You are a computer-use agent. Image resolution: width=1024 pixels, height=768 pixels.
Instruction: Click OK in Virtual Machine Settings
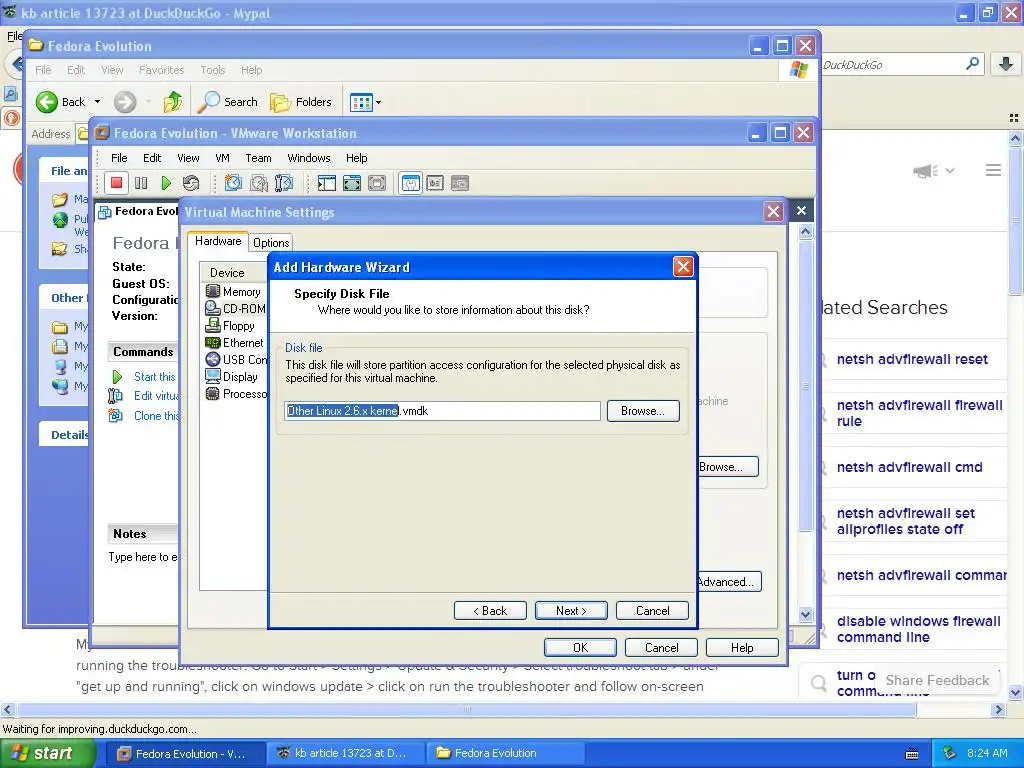pos(580,648)
